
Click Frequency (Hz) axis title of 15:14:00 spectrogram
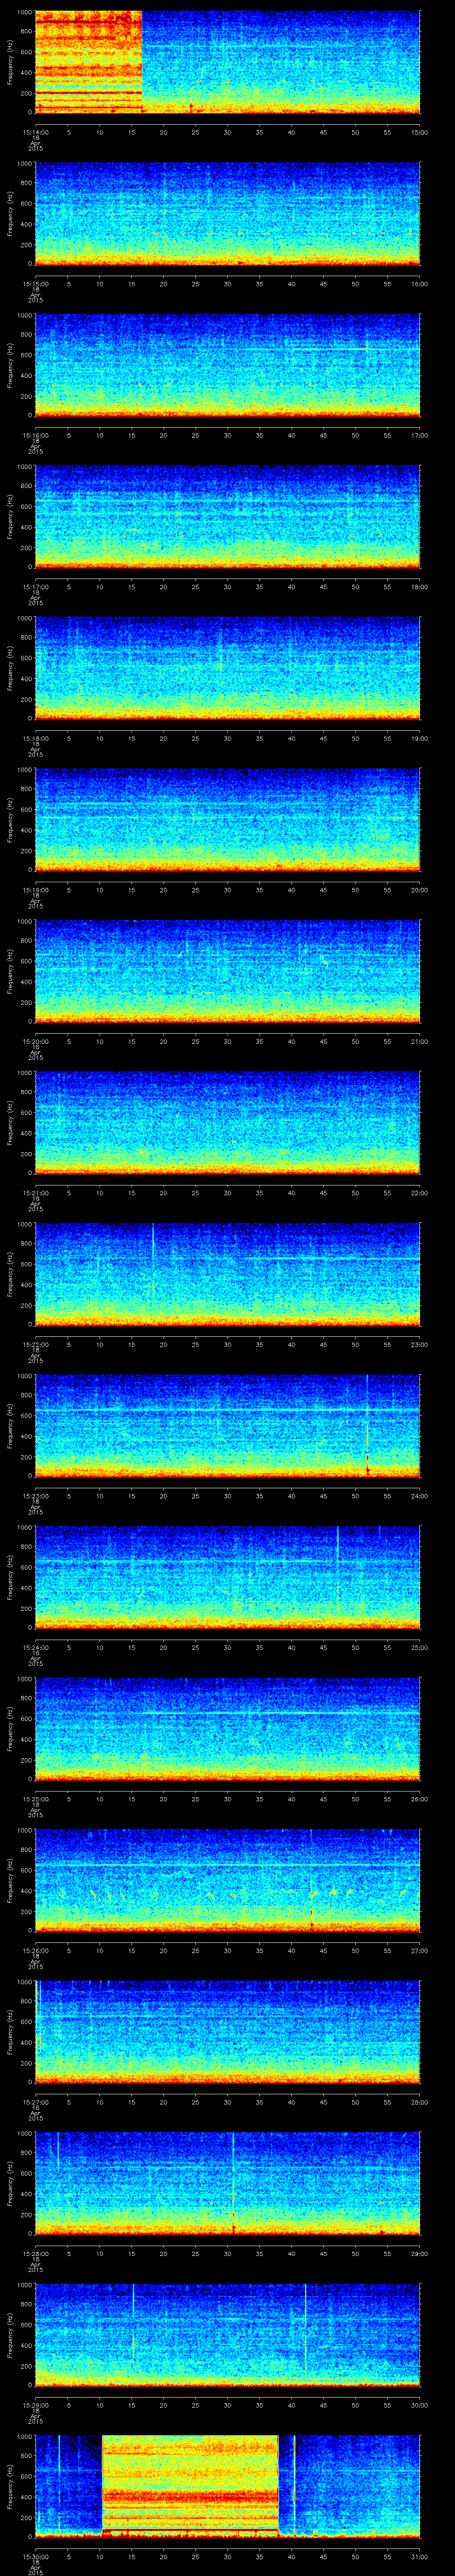point(10,62)
